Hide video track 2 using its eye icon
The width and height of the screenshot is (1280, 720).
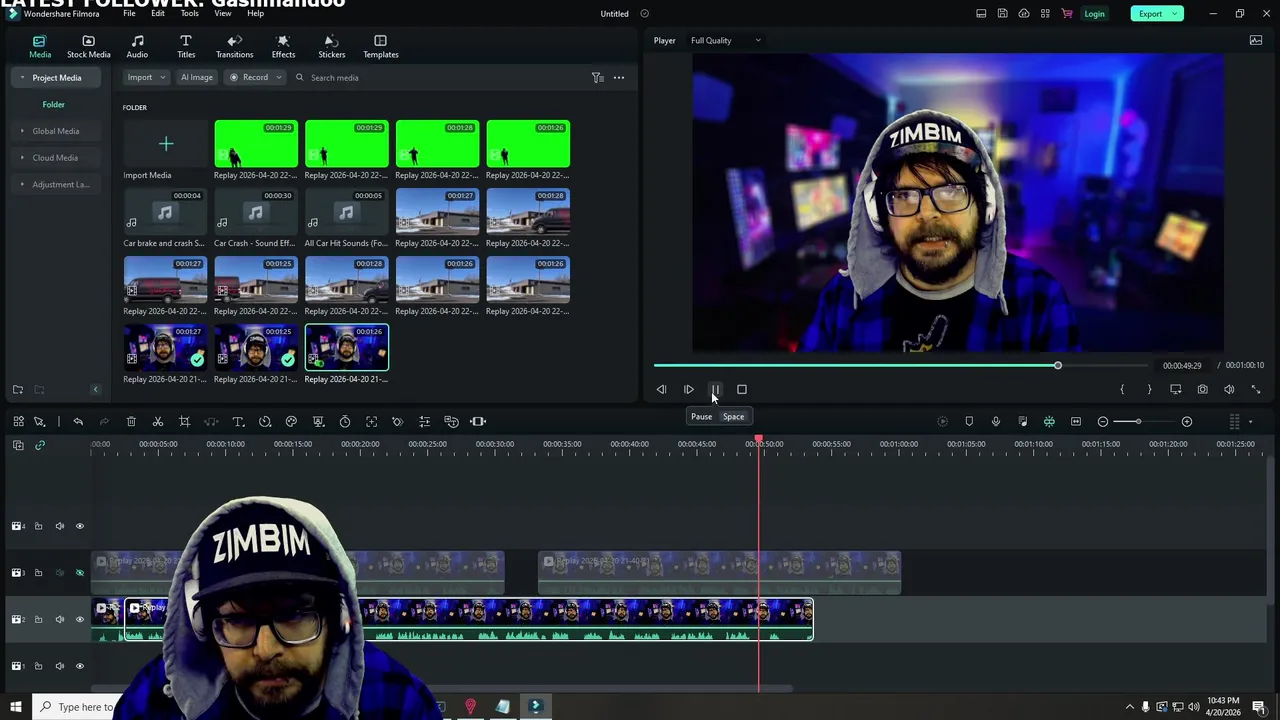80,620
